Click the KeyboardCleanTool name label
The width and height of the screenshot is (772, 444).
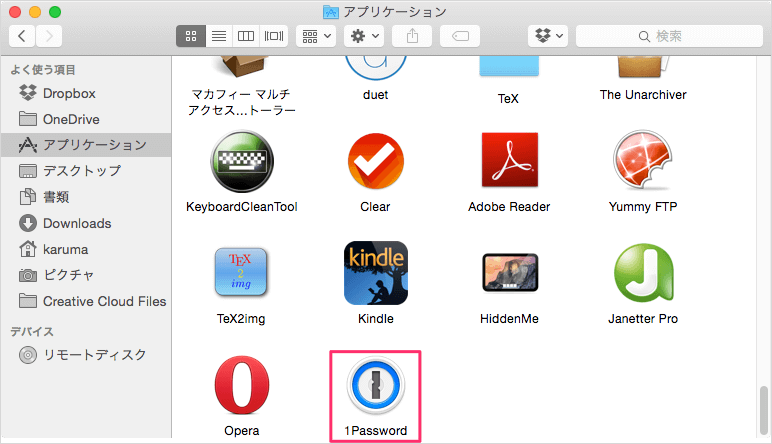(x=242, y=207)
